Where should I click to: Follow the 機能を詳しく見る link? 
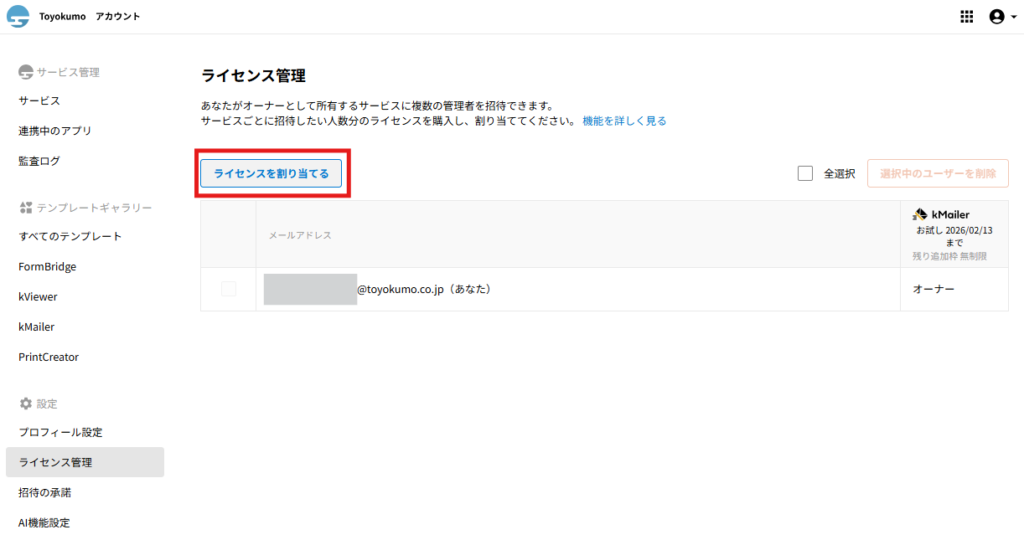[624, 121]
